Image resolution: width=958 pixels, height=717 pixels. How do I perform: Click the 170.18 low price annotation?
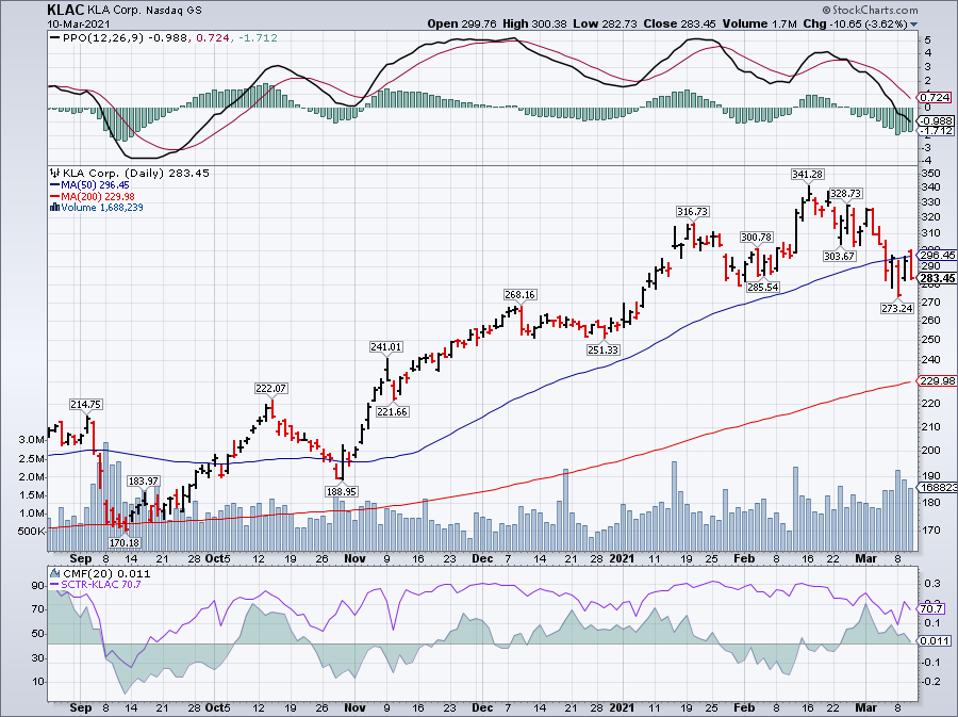[x=124, y=542]
